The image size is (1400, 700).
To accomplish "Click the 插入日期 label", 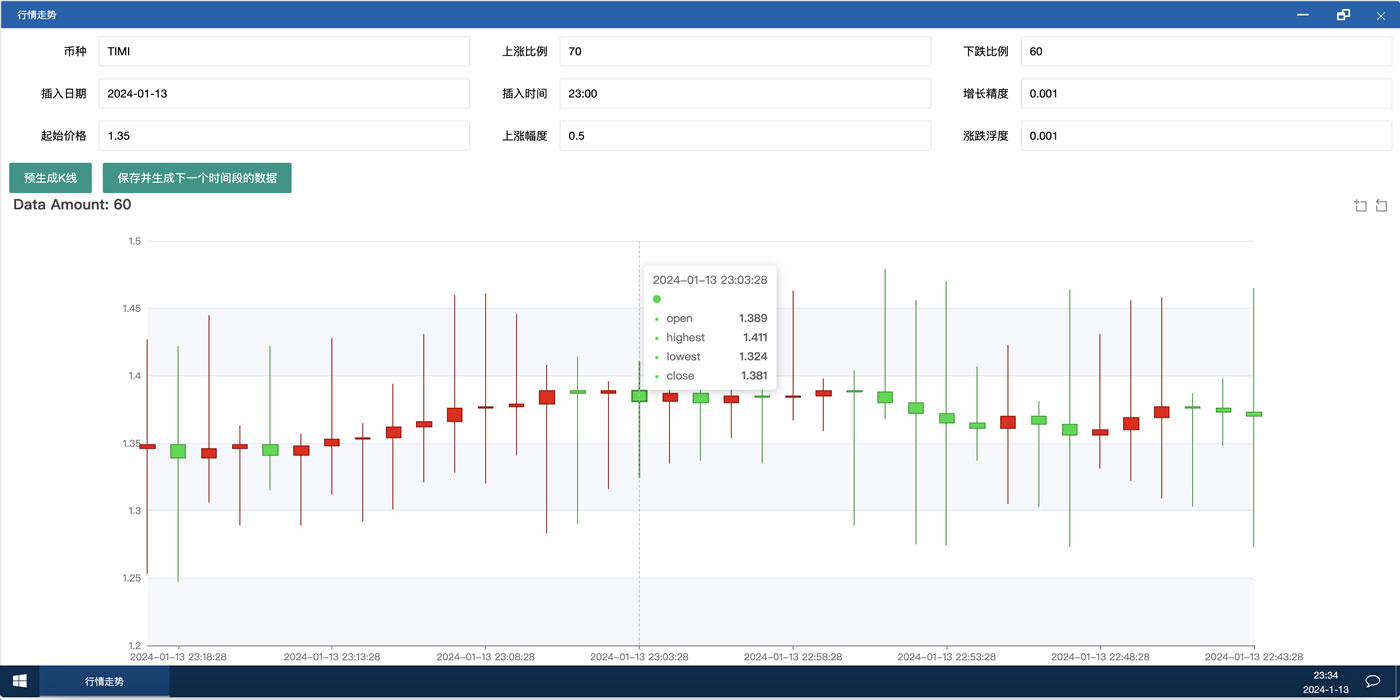I will 63,93.
